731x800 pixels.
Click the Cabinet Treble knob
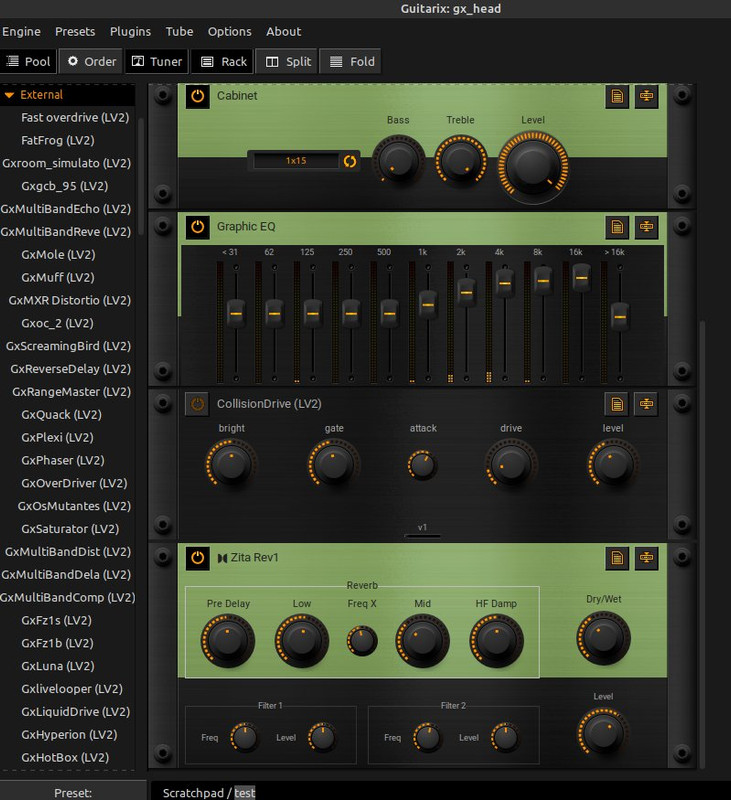click(461, 160)
